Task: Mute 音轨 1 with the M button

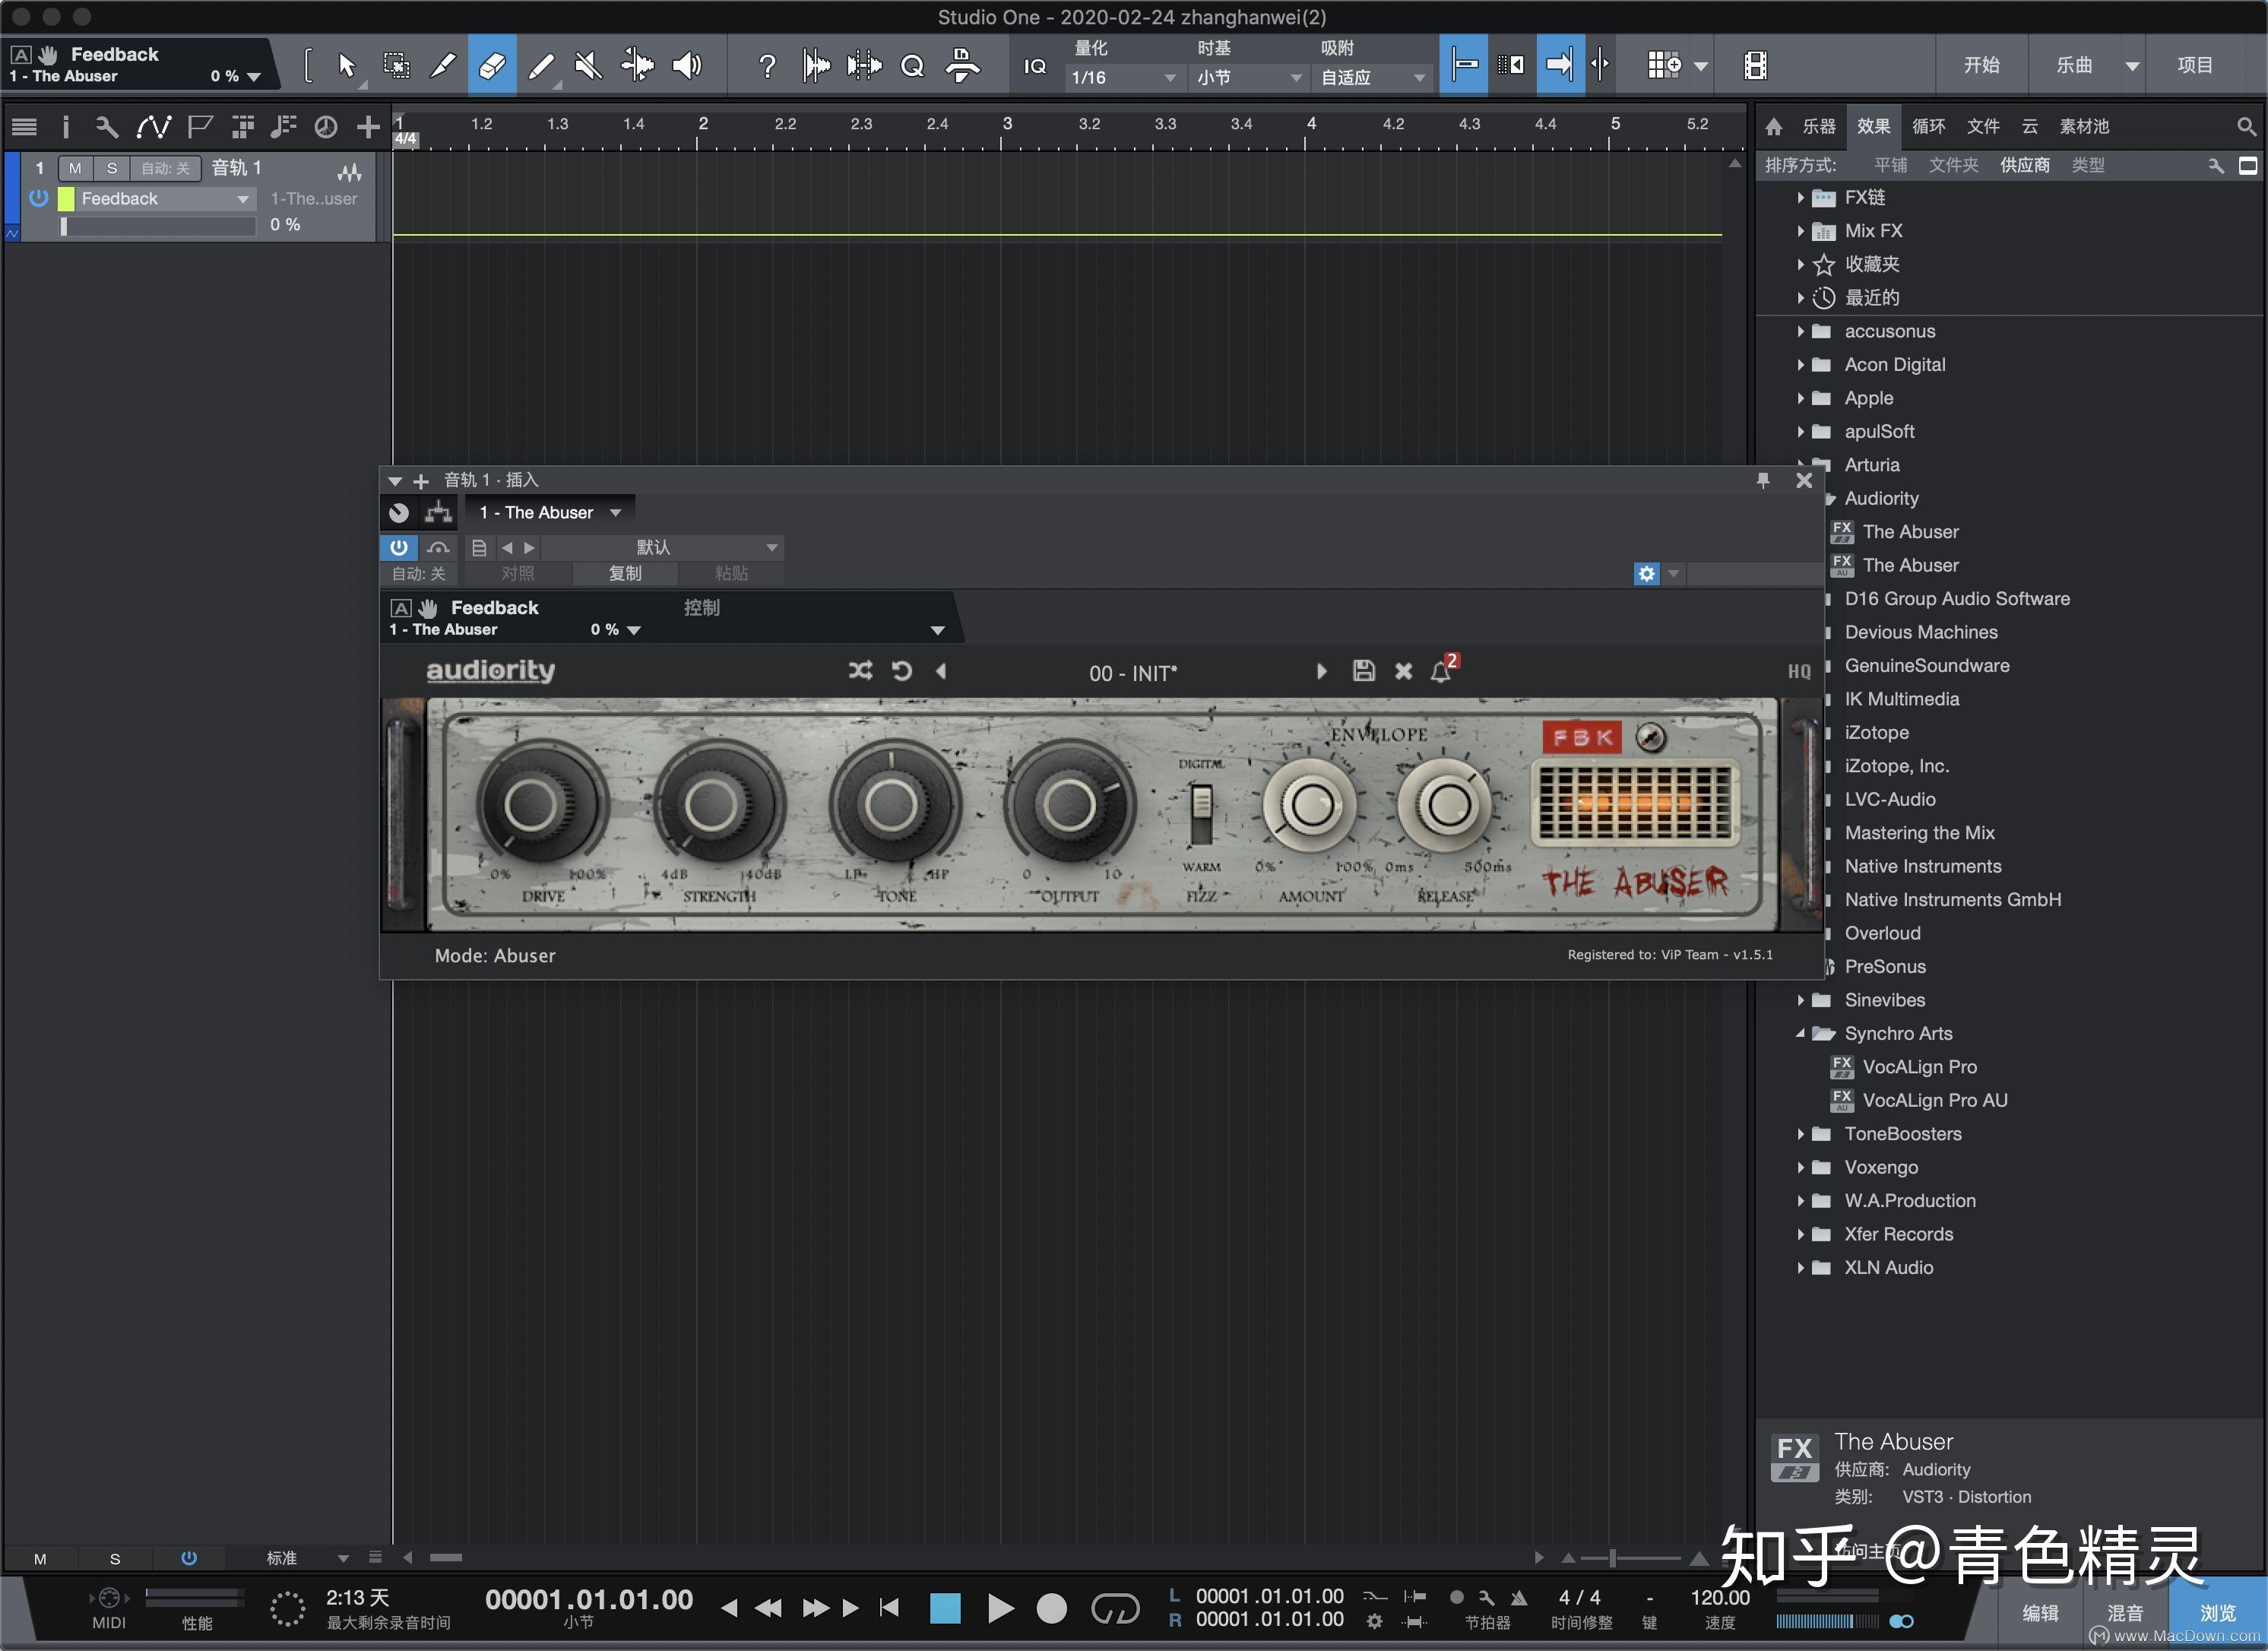Action: pyautogui.click(x=75, y=168)
